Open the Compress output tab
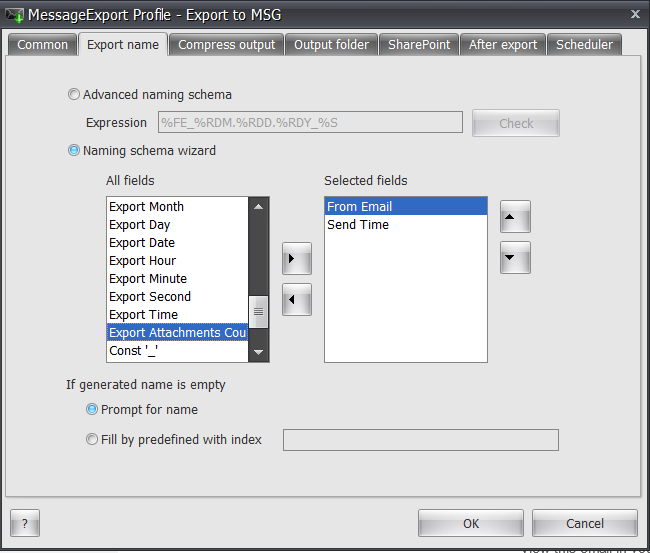This screenshot has height=553, width=650. (226, 45)
